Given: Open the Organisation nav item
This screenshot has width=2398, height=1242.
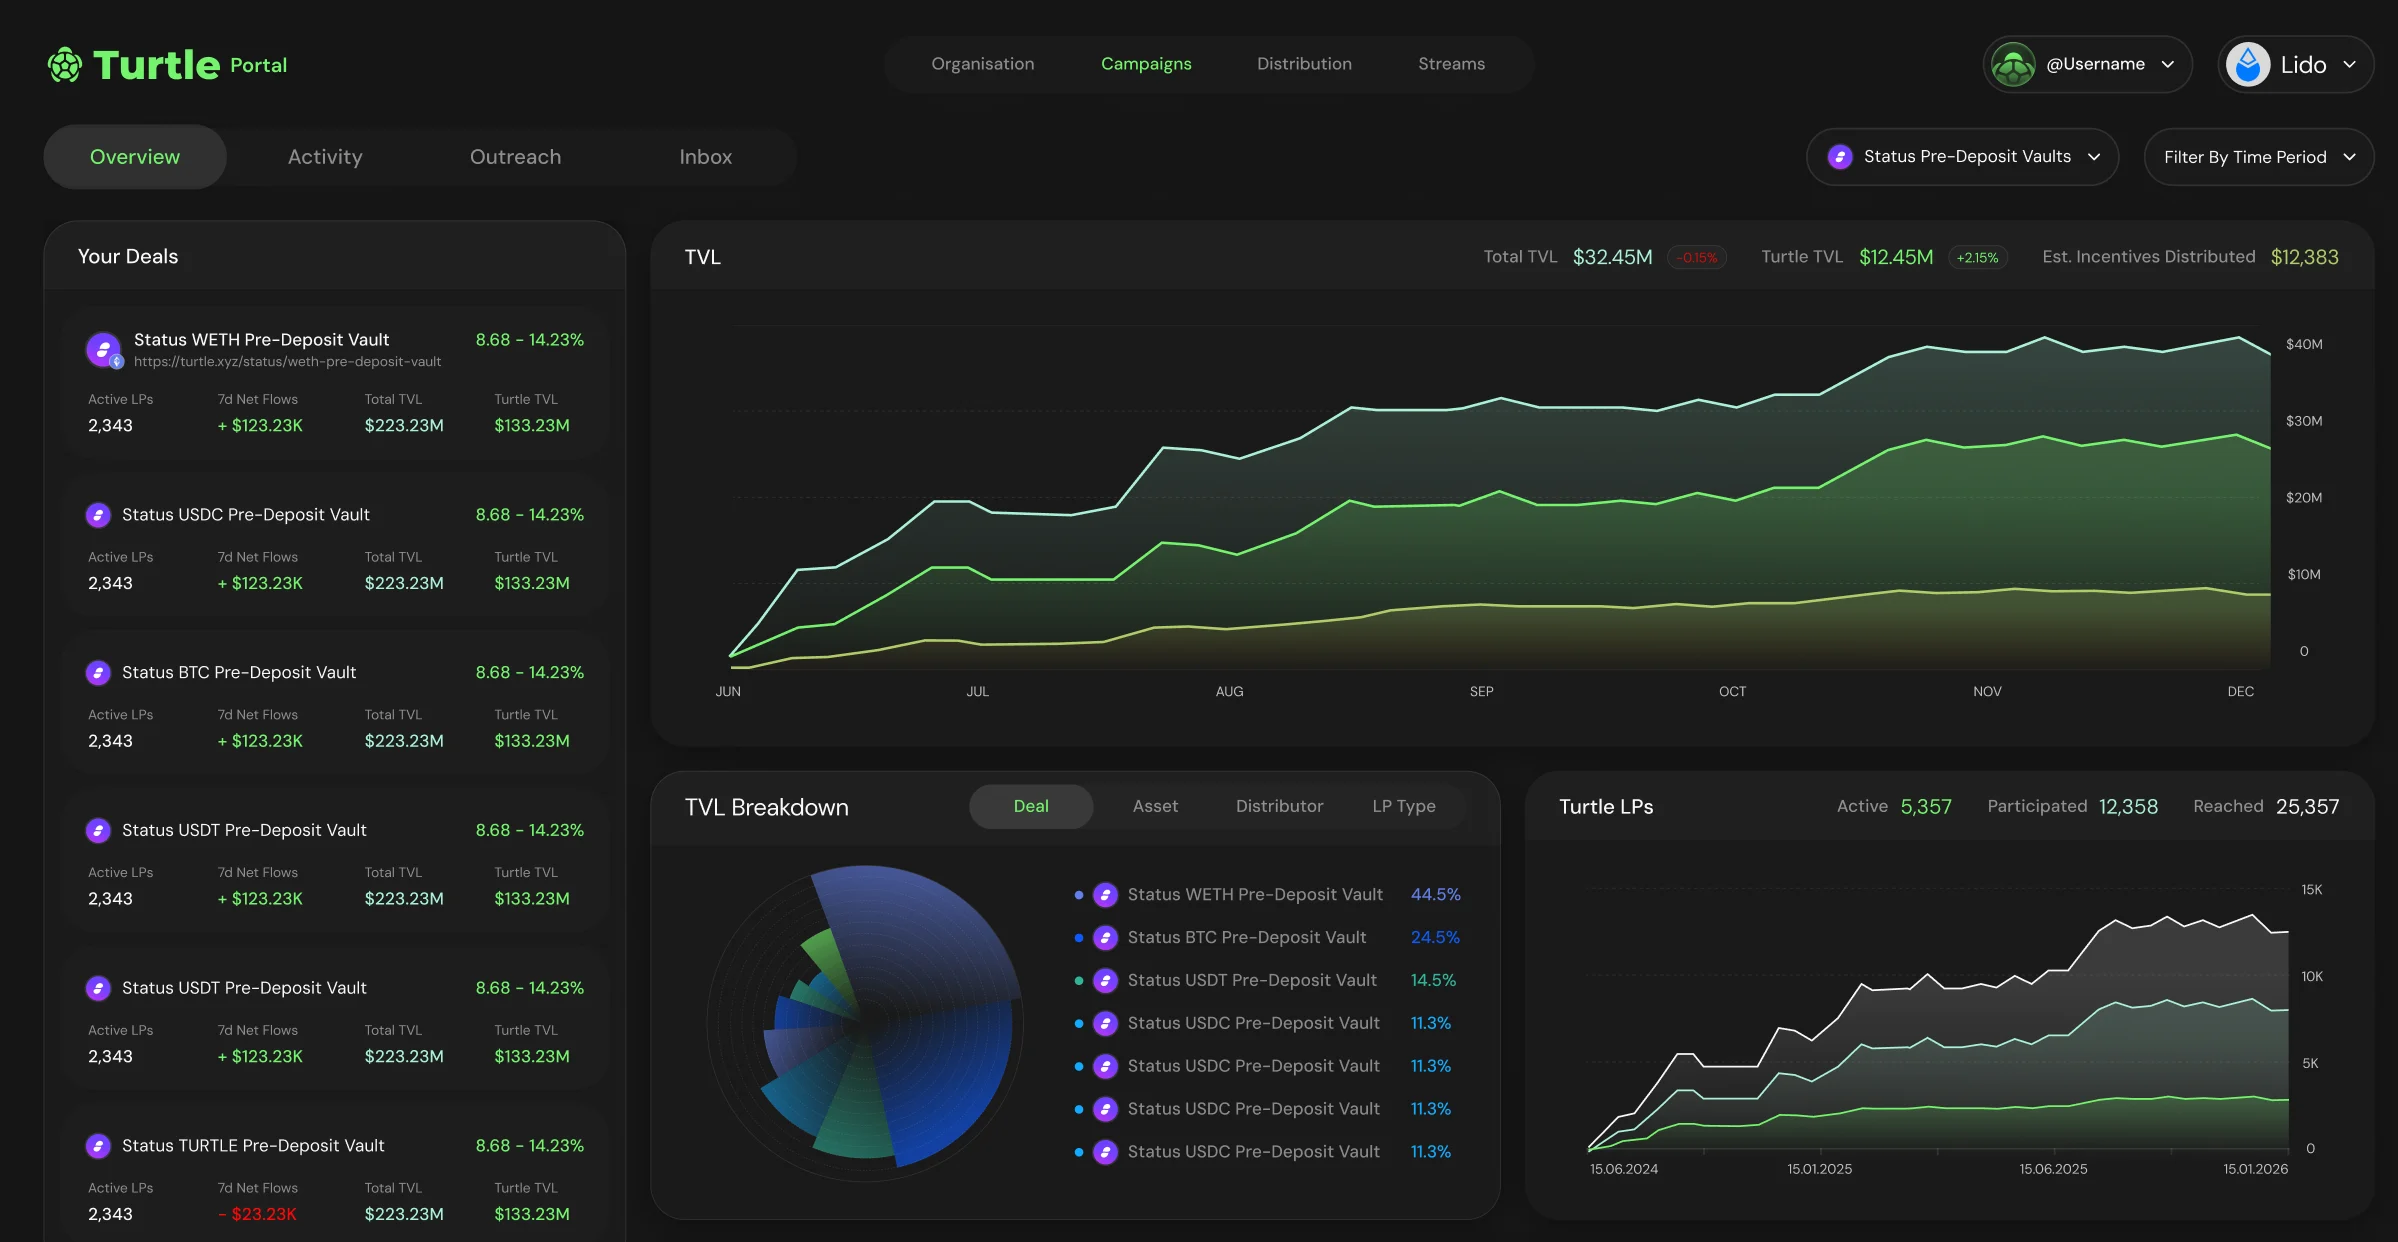Looking at the screenshot, I should click(x=982, y=64).
